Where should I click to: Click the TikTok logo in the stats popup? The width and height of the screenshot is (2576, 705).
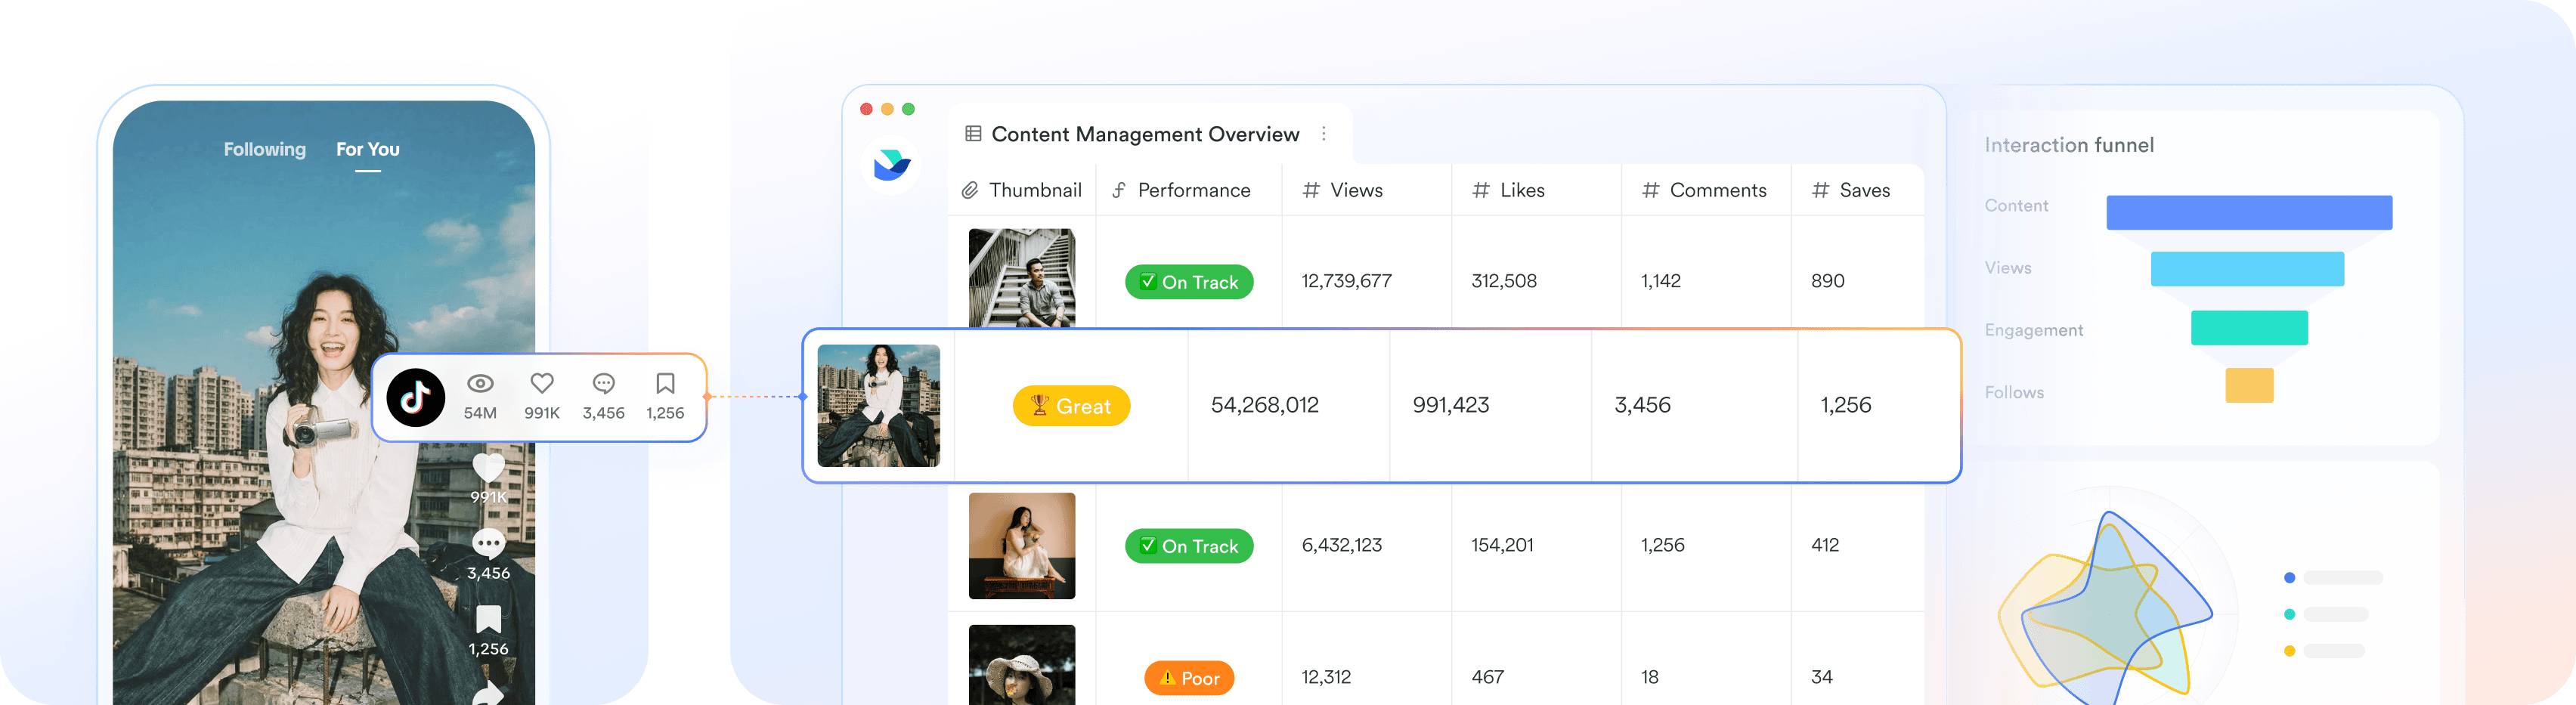(416, 397)
